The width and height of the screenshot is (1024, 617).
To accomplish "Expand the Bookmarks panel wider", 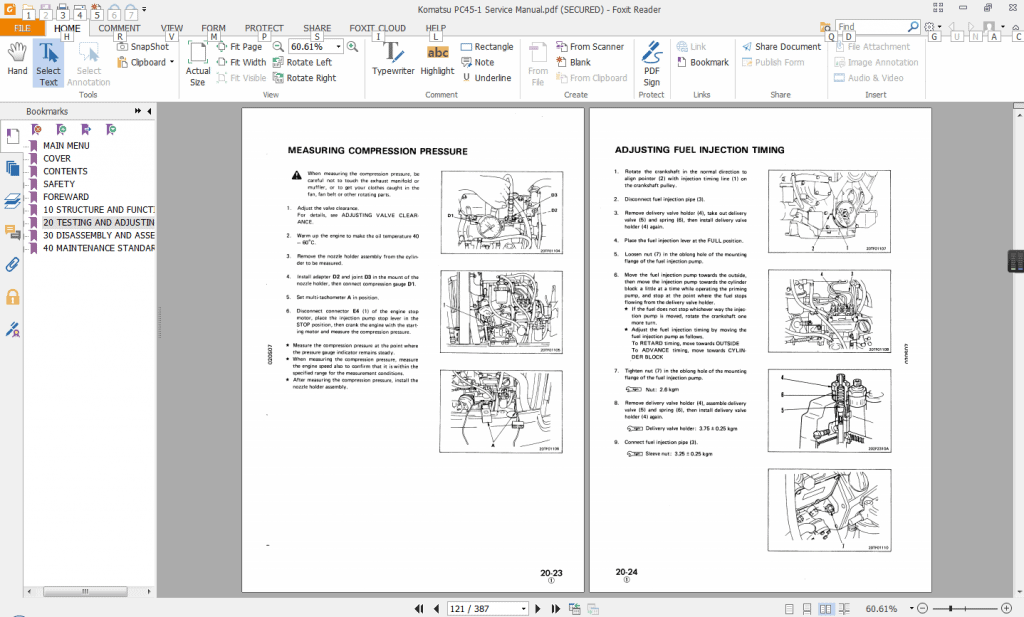I will pyautogui.click(x=138, y=111).
